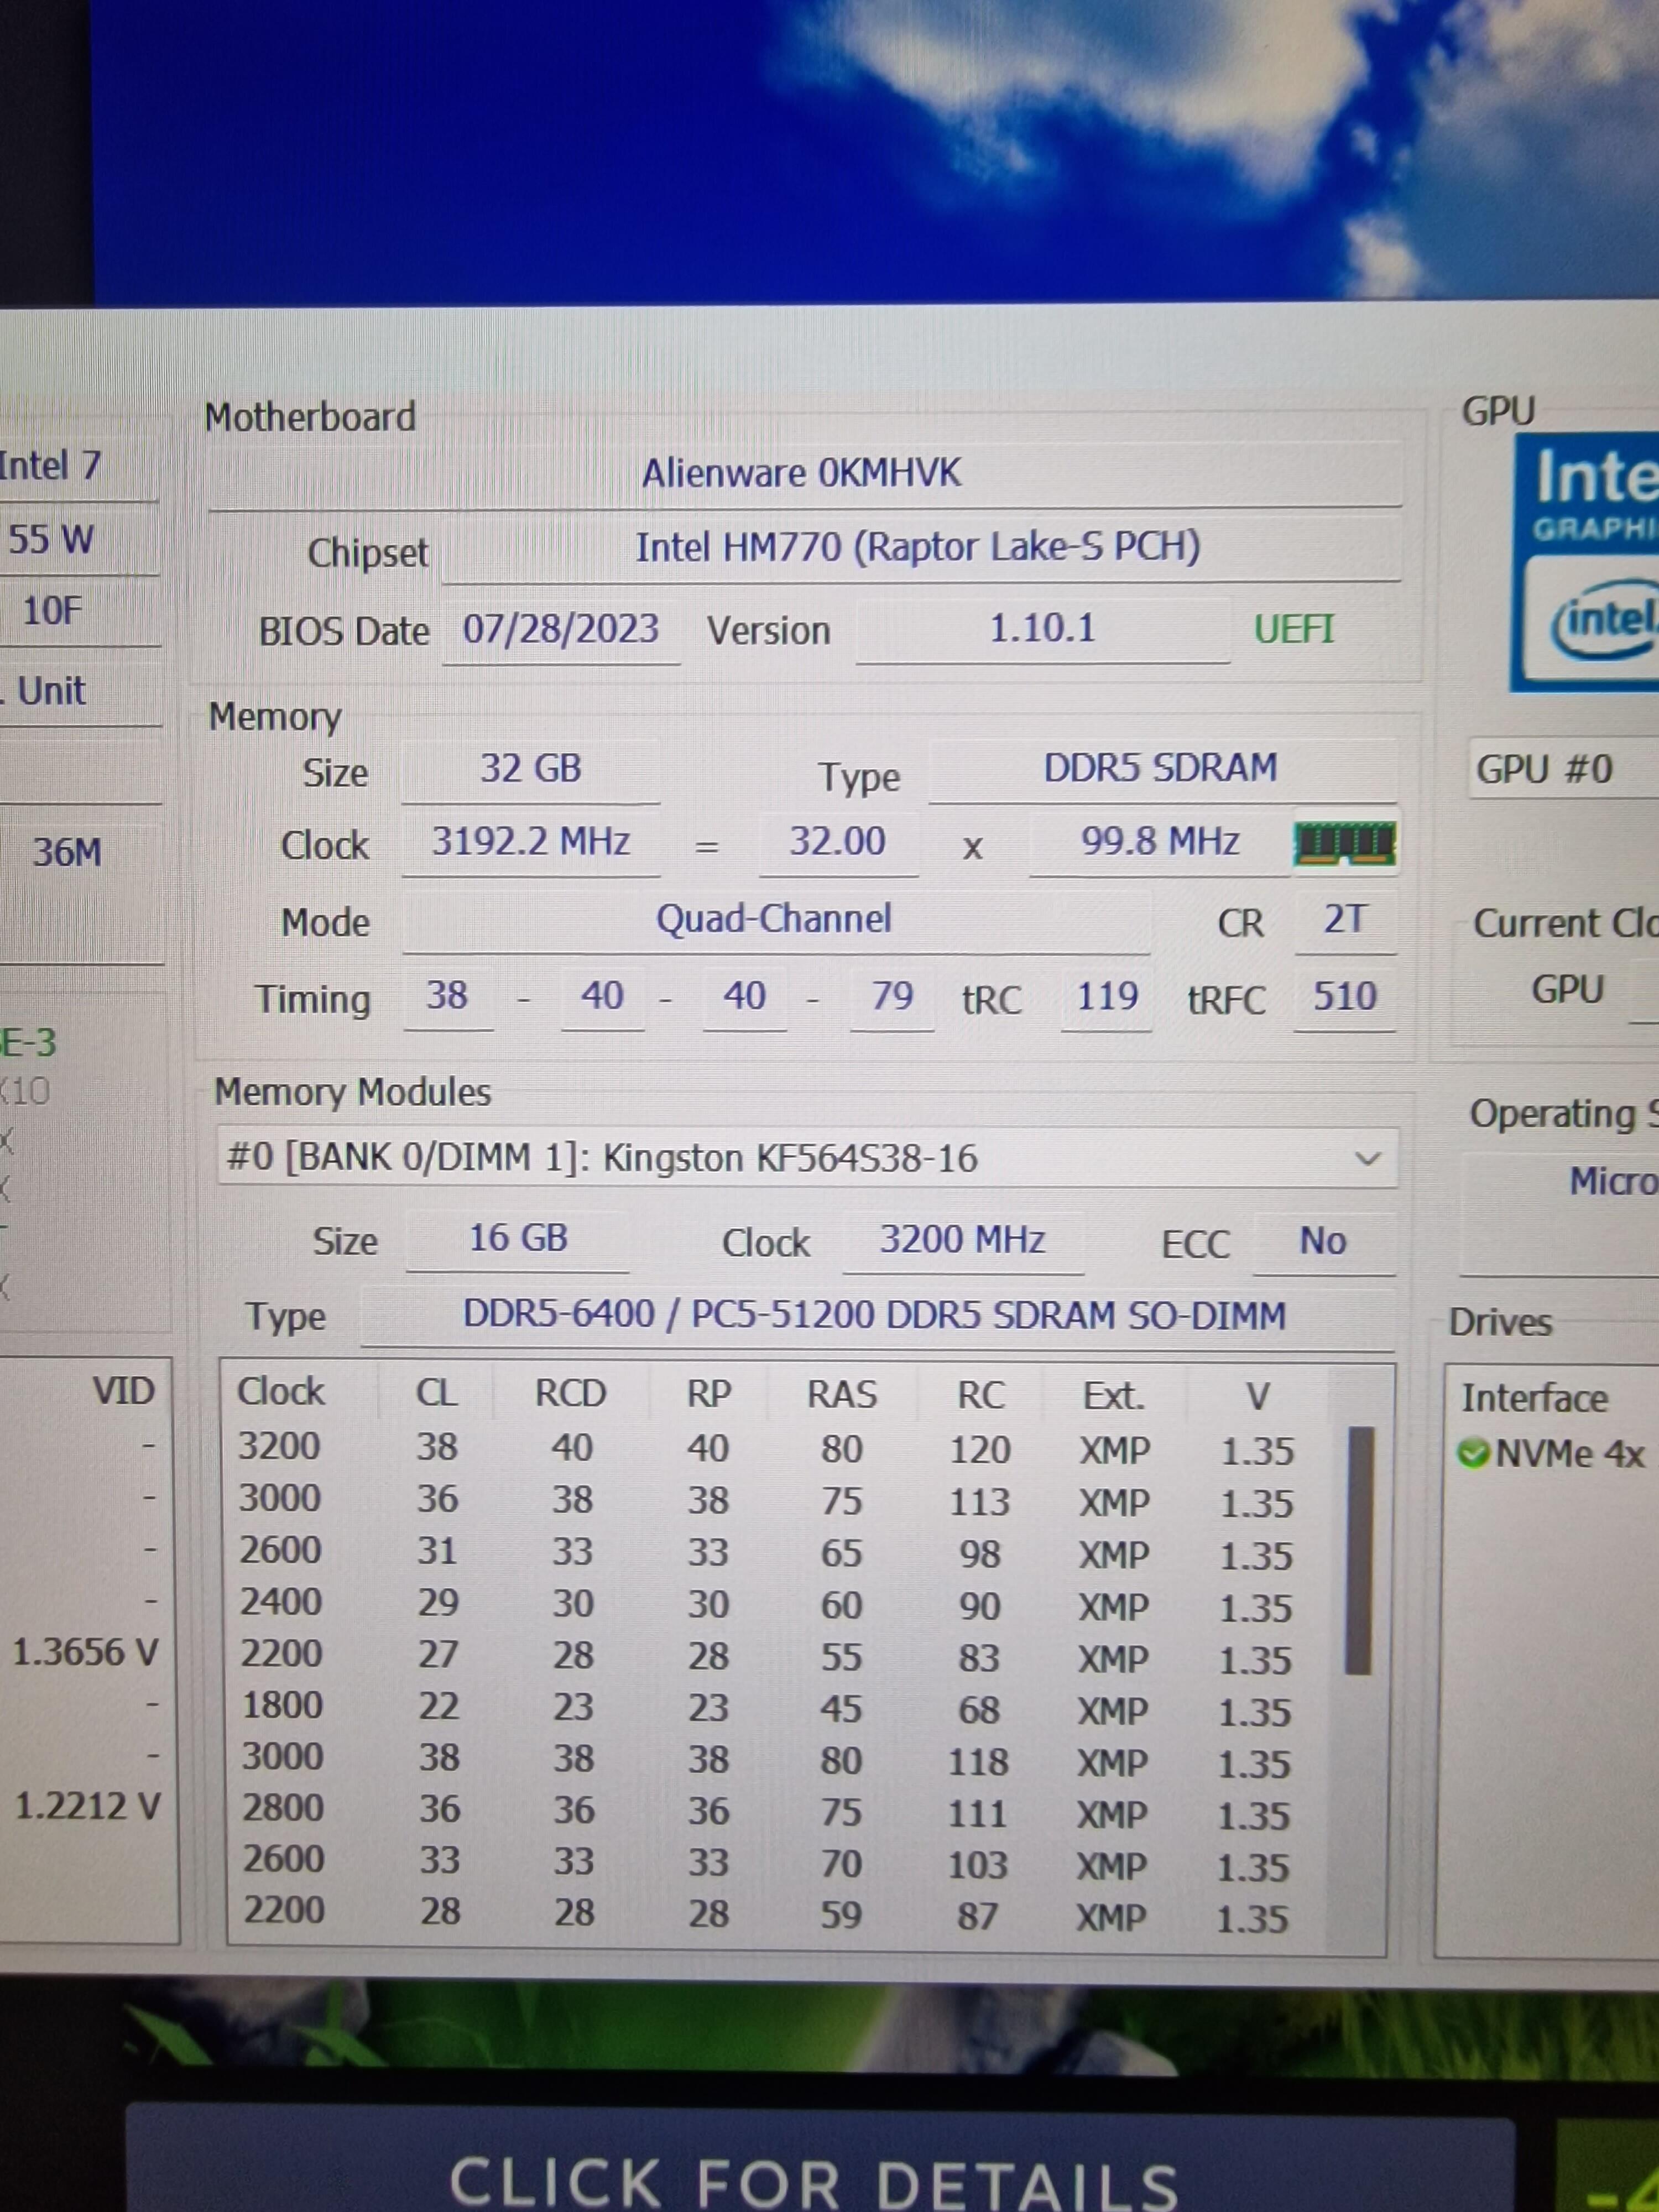Click the RP column header

(x=708, y=1394)
